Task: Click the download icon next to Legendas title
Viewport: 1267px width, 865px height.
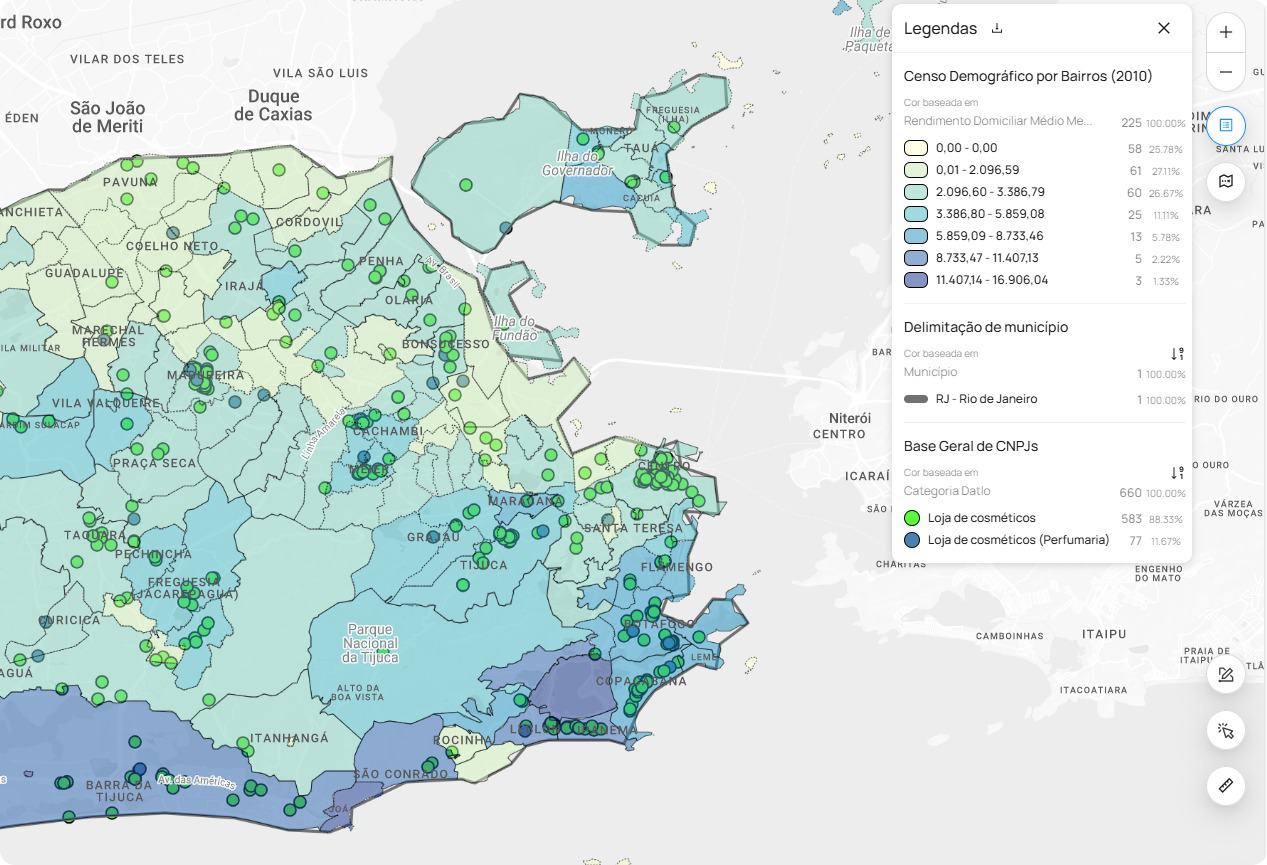Action: (x=996, y=29)
